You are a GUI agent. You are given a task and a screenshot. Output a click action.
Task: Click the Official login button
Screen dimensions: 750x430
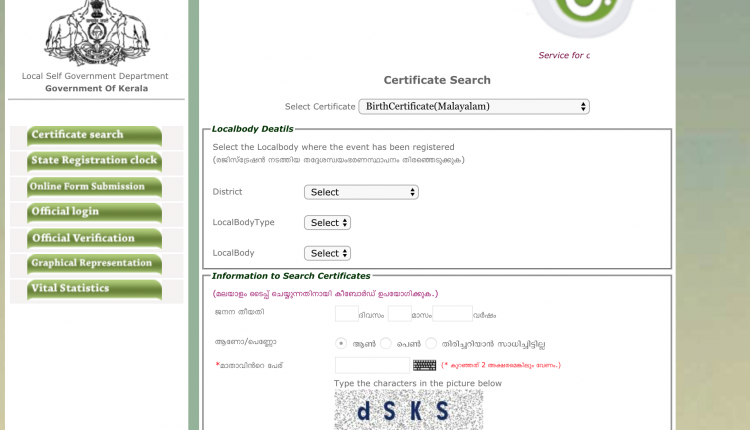tap(95, 212)
